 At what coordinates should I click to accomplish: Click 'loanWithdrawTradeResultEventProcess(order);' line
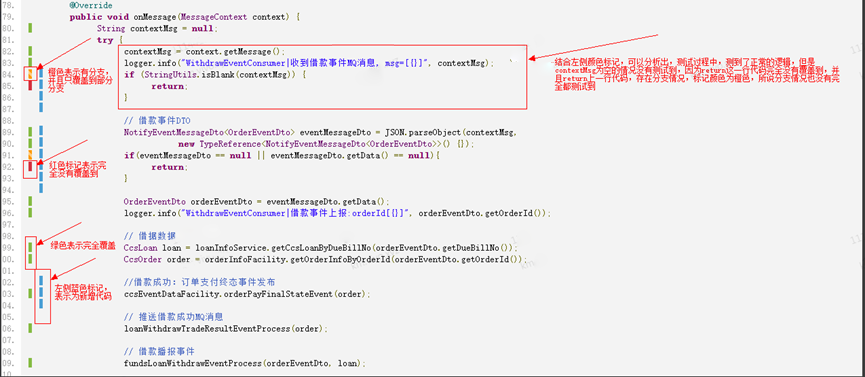pos(226,329)
